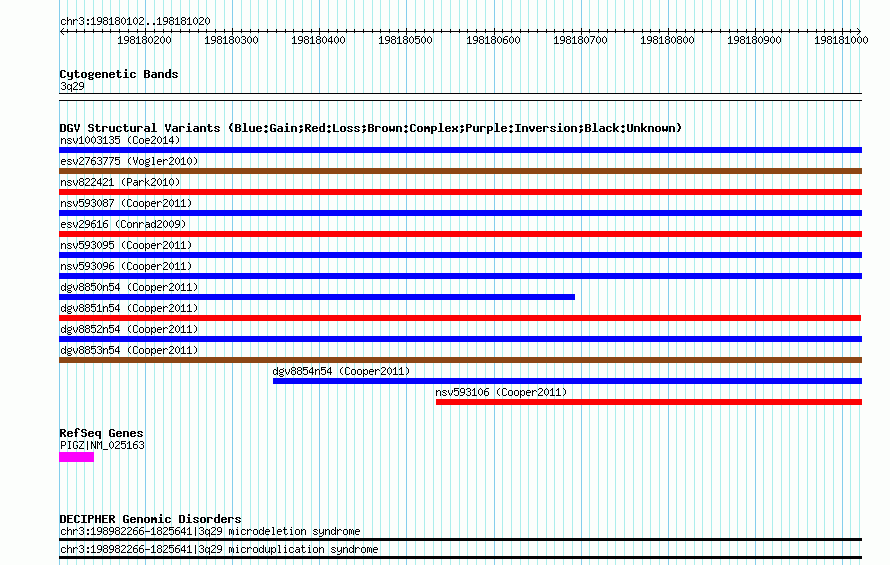Click the brown dgv8853n54 complex bar

point(460,360)
